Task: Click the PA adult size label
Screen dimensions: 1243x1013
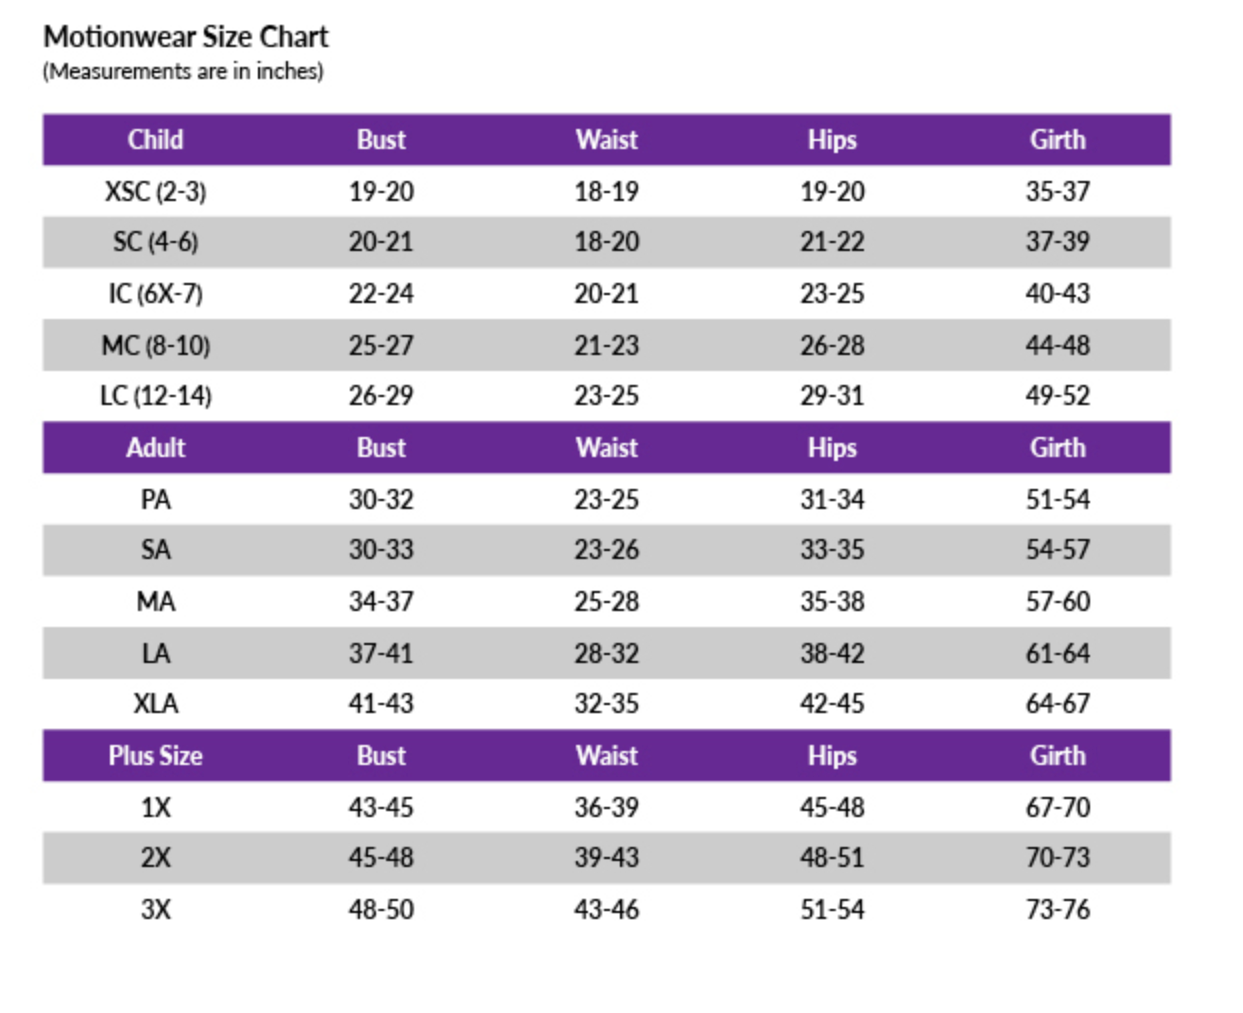Action: click(155, 499)
